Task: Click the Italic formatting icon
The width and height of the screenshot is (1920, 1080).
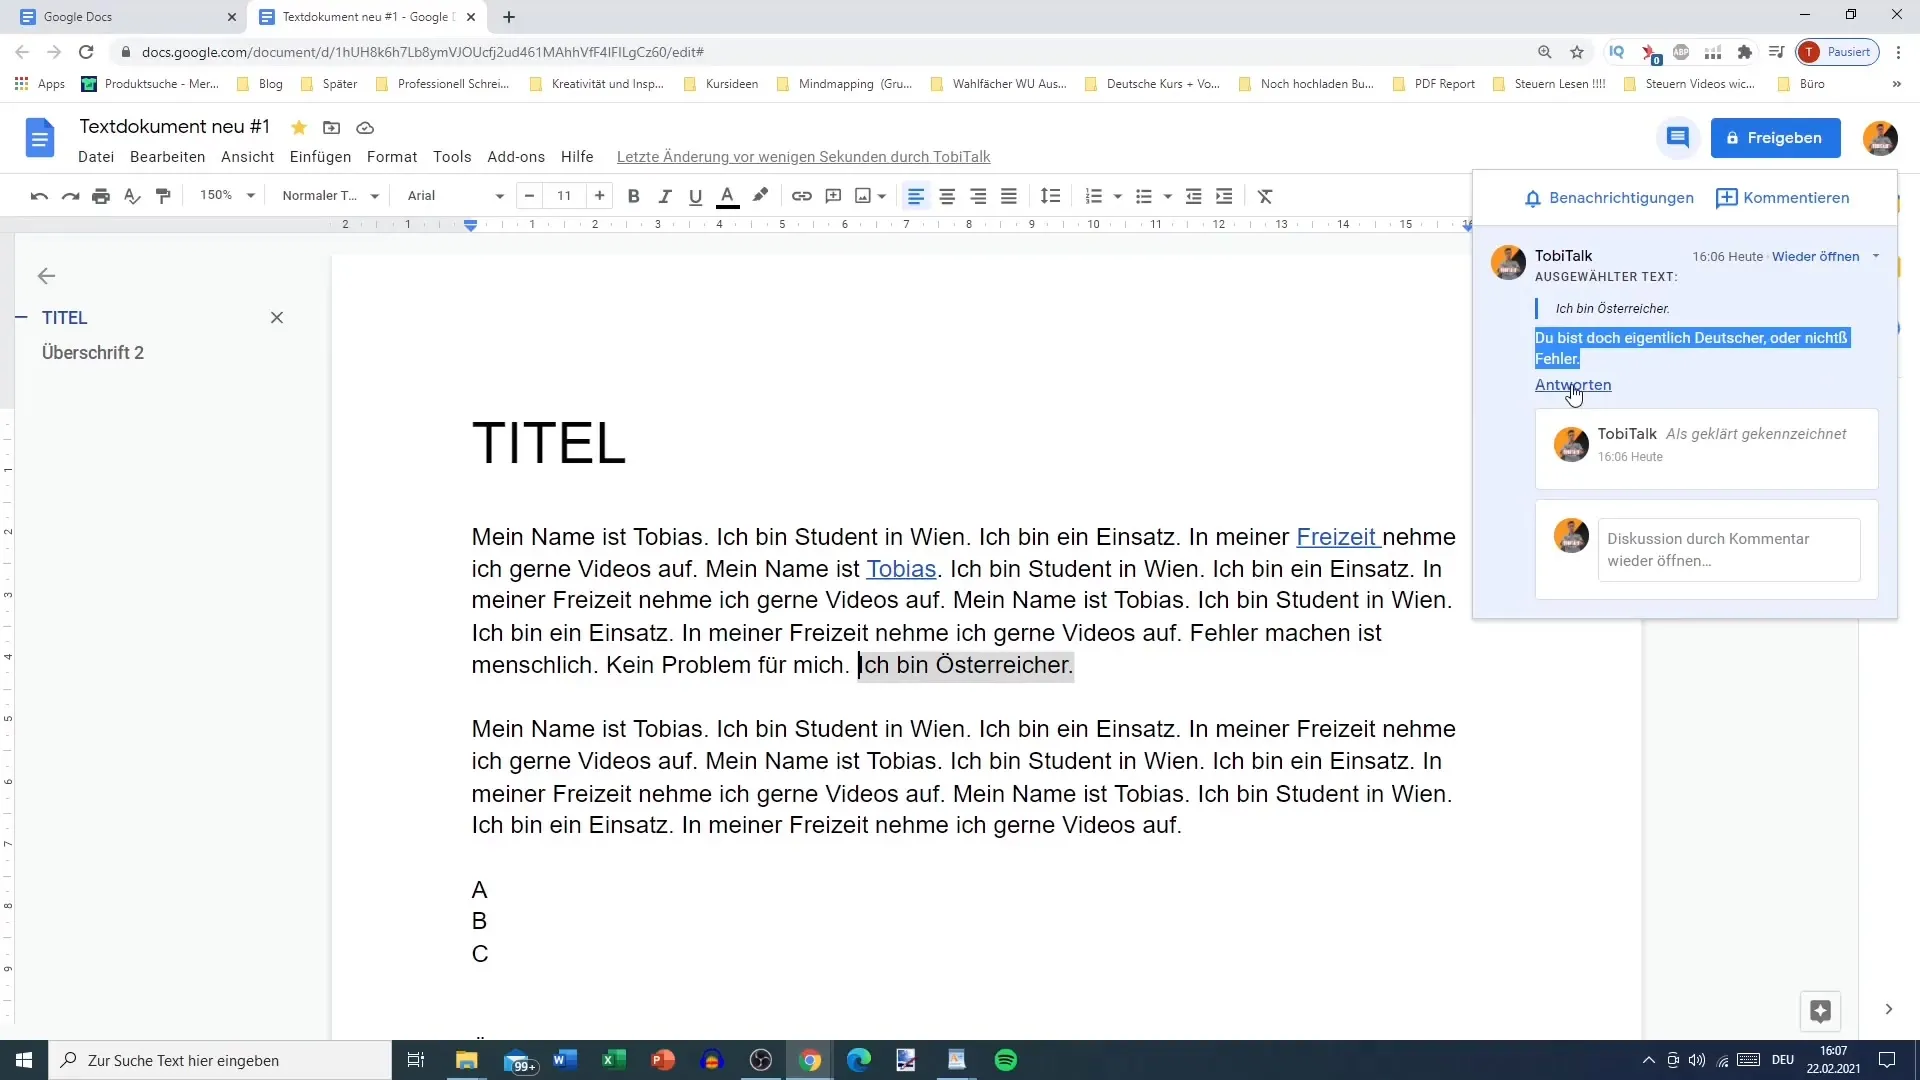Action: tap(665, 196)
